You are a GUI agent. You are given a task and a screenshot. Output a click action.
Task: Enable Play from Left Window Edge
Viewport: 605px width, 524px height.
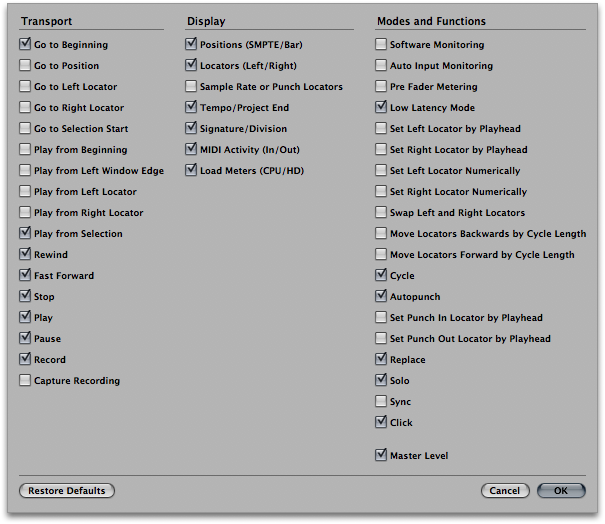click(25, 170)
